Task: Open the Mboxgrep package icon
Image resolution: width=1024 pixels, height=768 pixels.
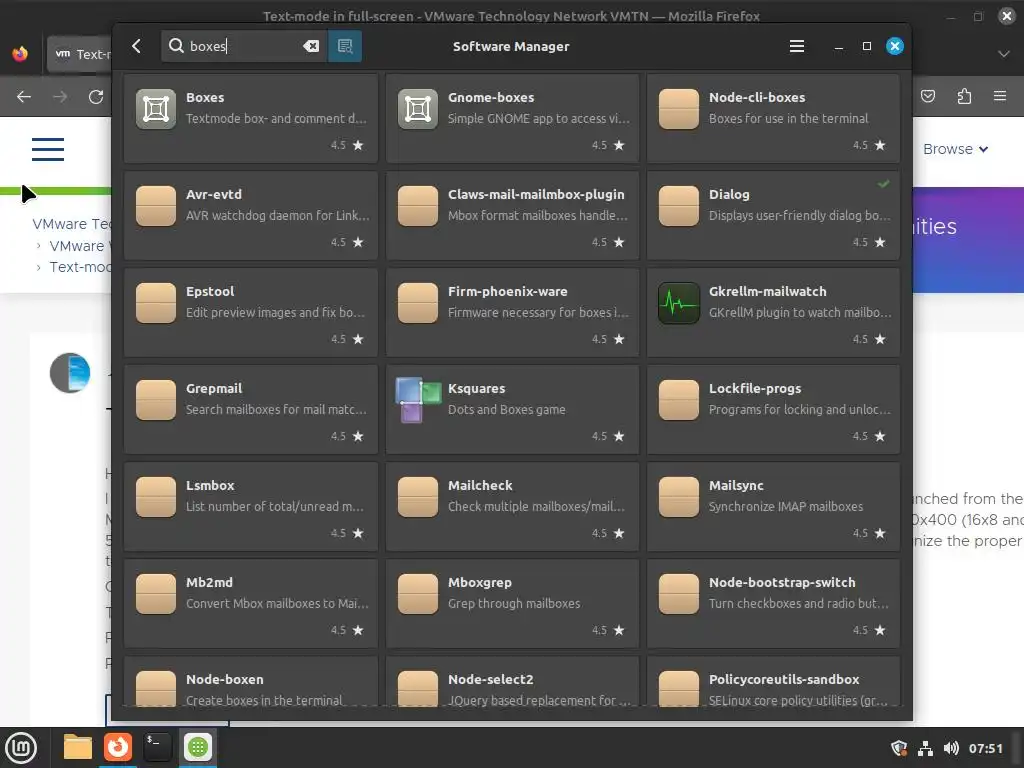Action: (418, 594)
